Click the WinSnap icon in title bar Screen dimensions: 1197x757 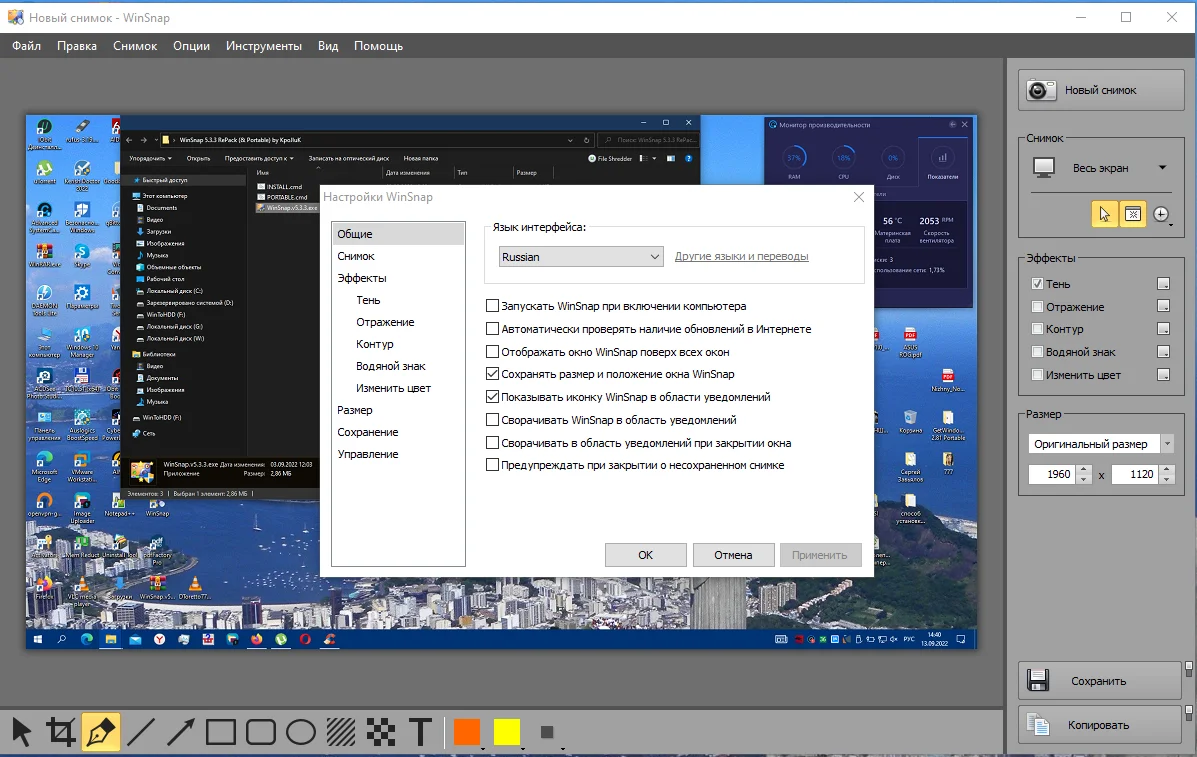pos(15,17)
